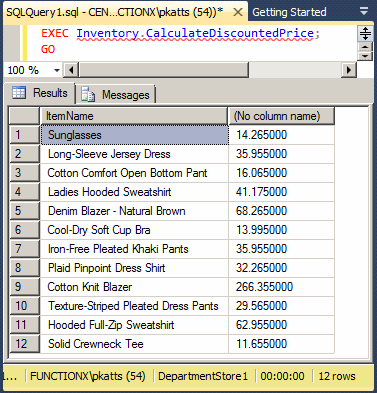Select the Denim Blazer - Natural Brown cell
377x393 pixels.
coord(135,211)
